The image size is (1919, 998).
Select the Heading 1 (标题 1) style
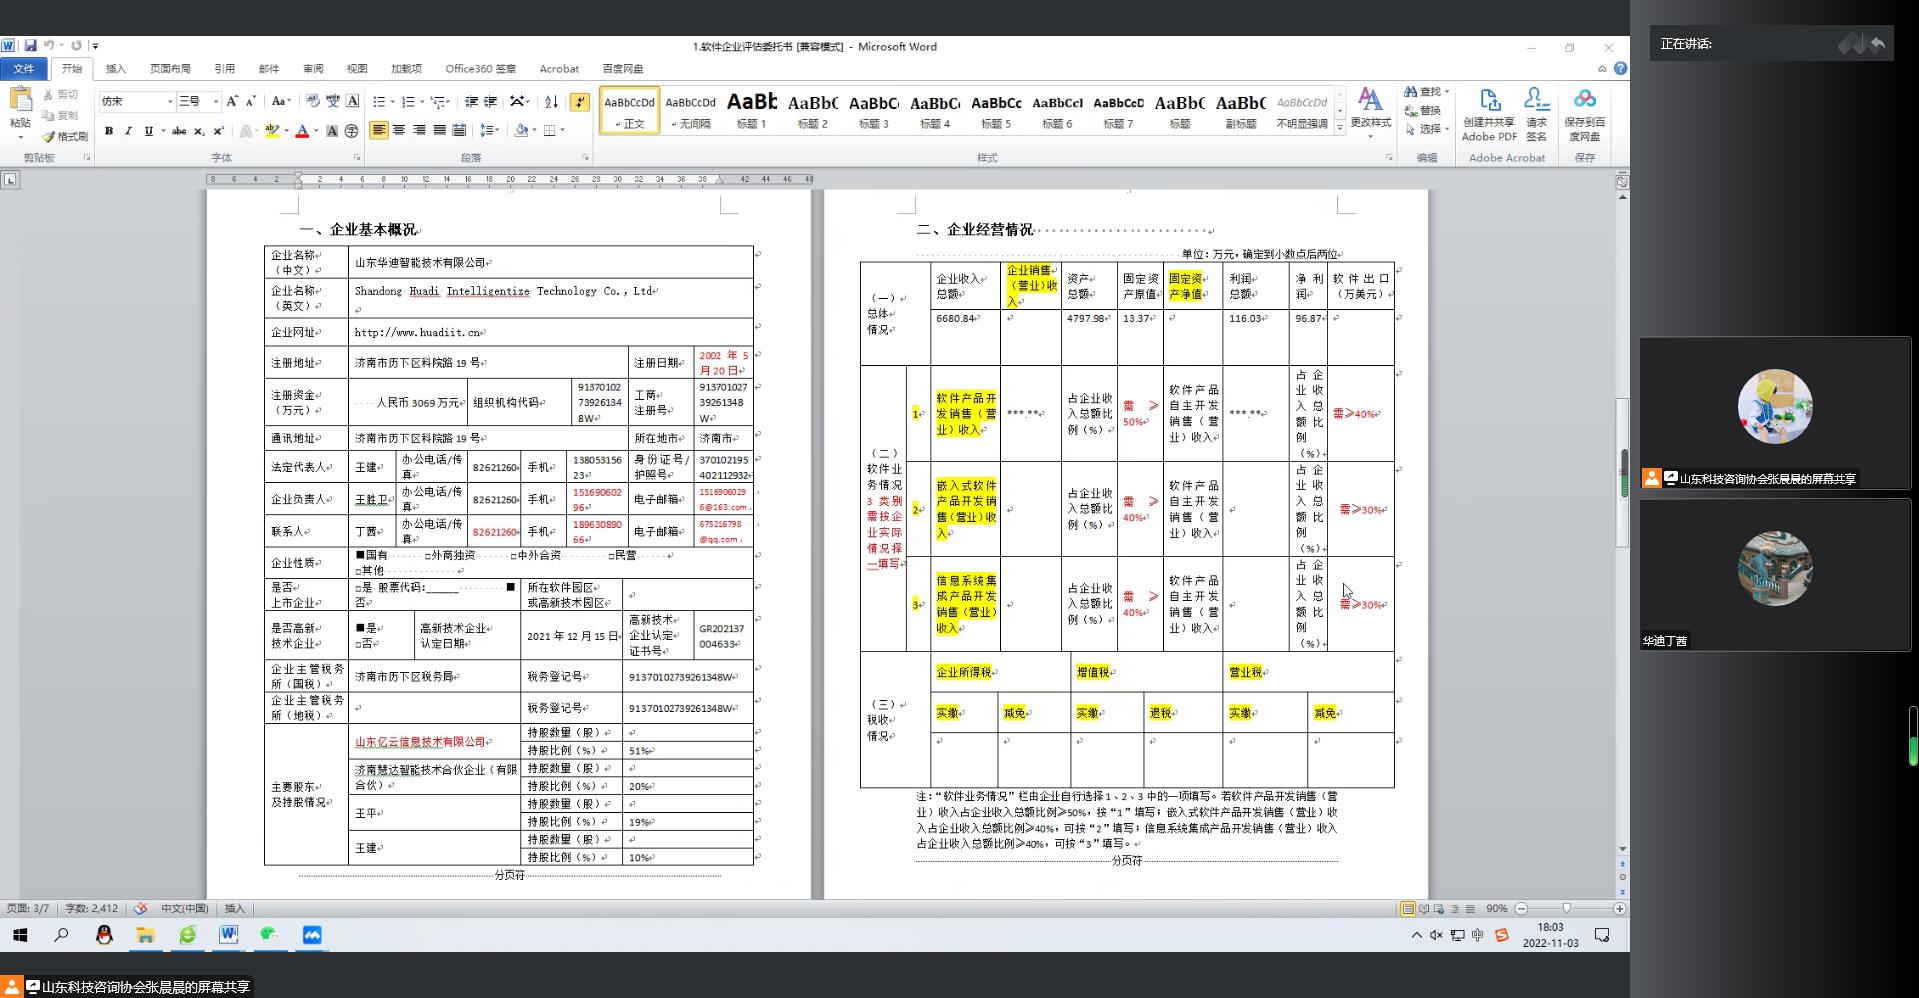[751, 110]
